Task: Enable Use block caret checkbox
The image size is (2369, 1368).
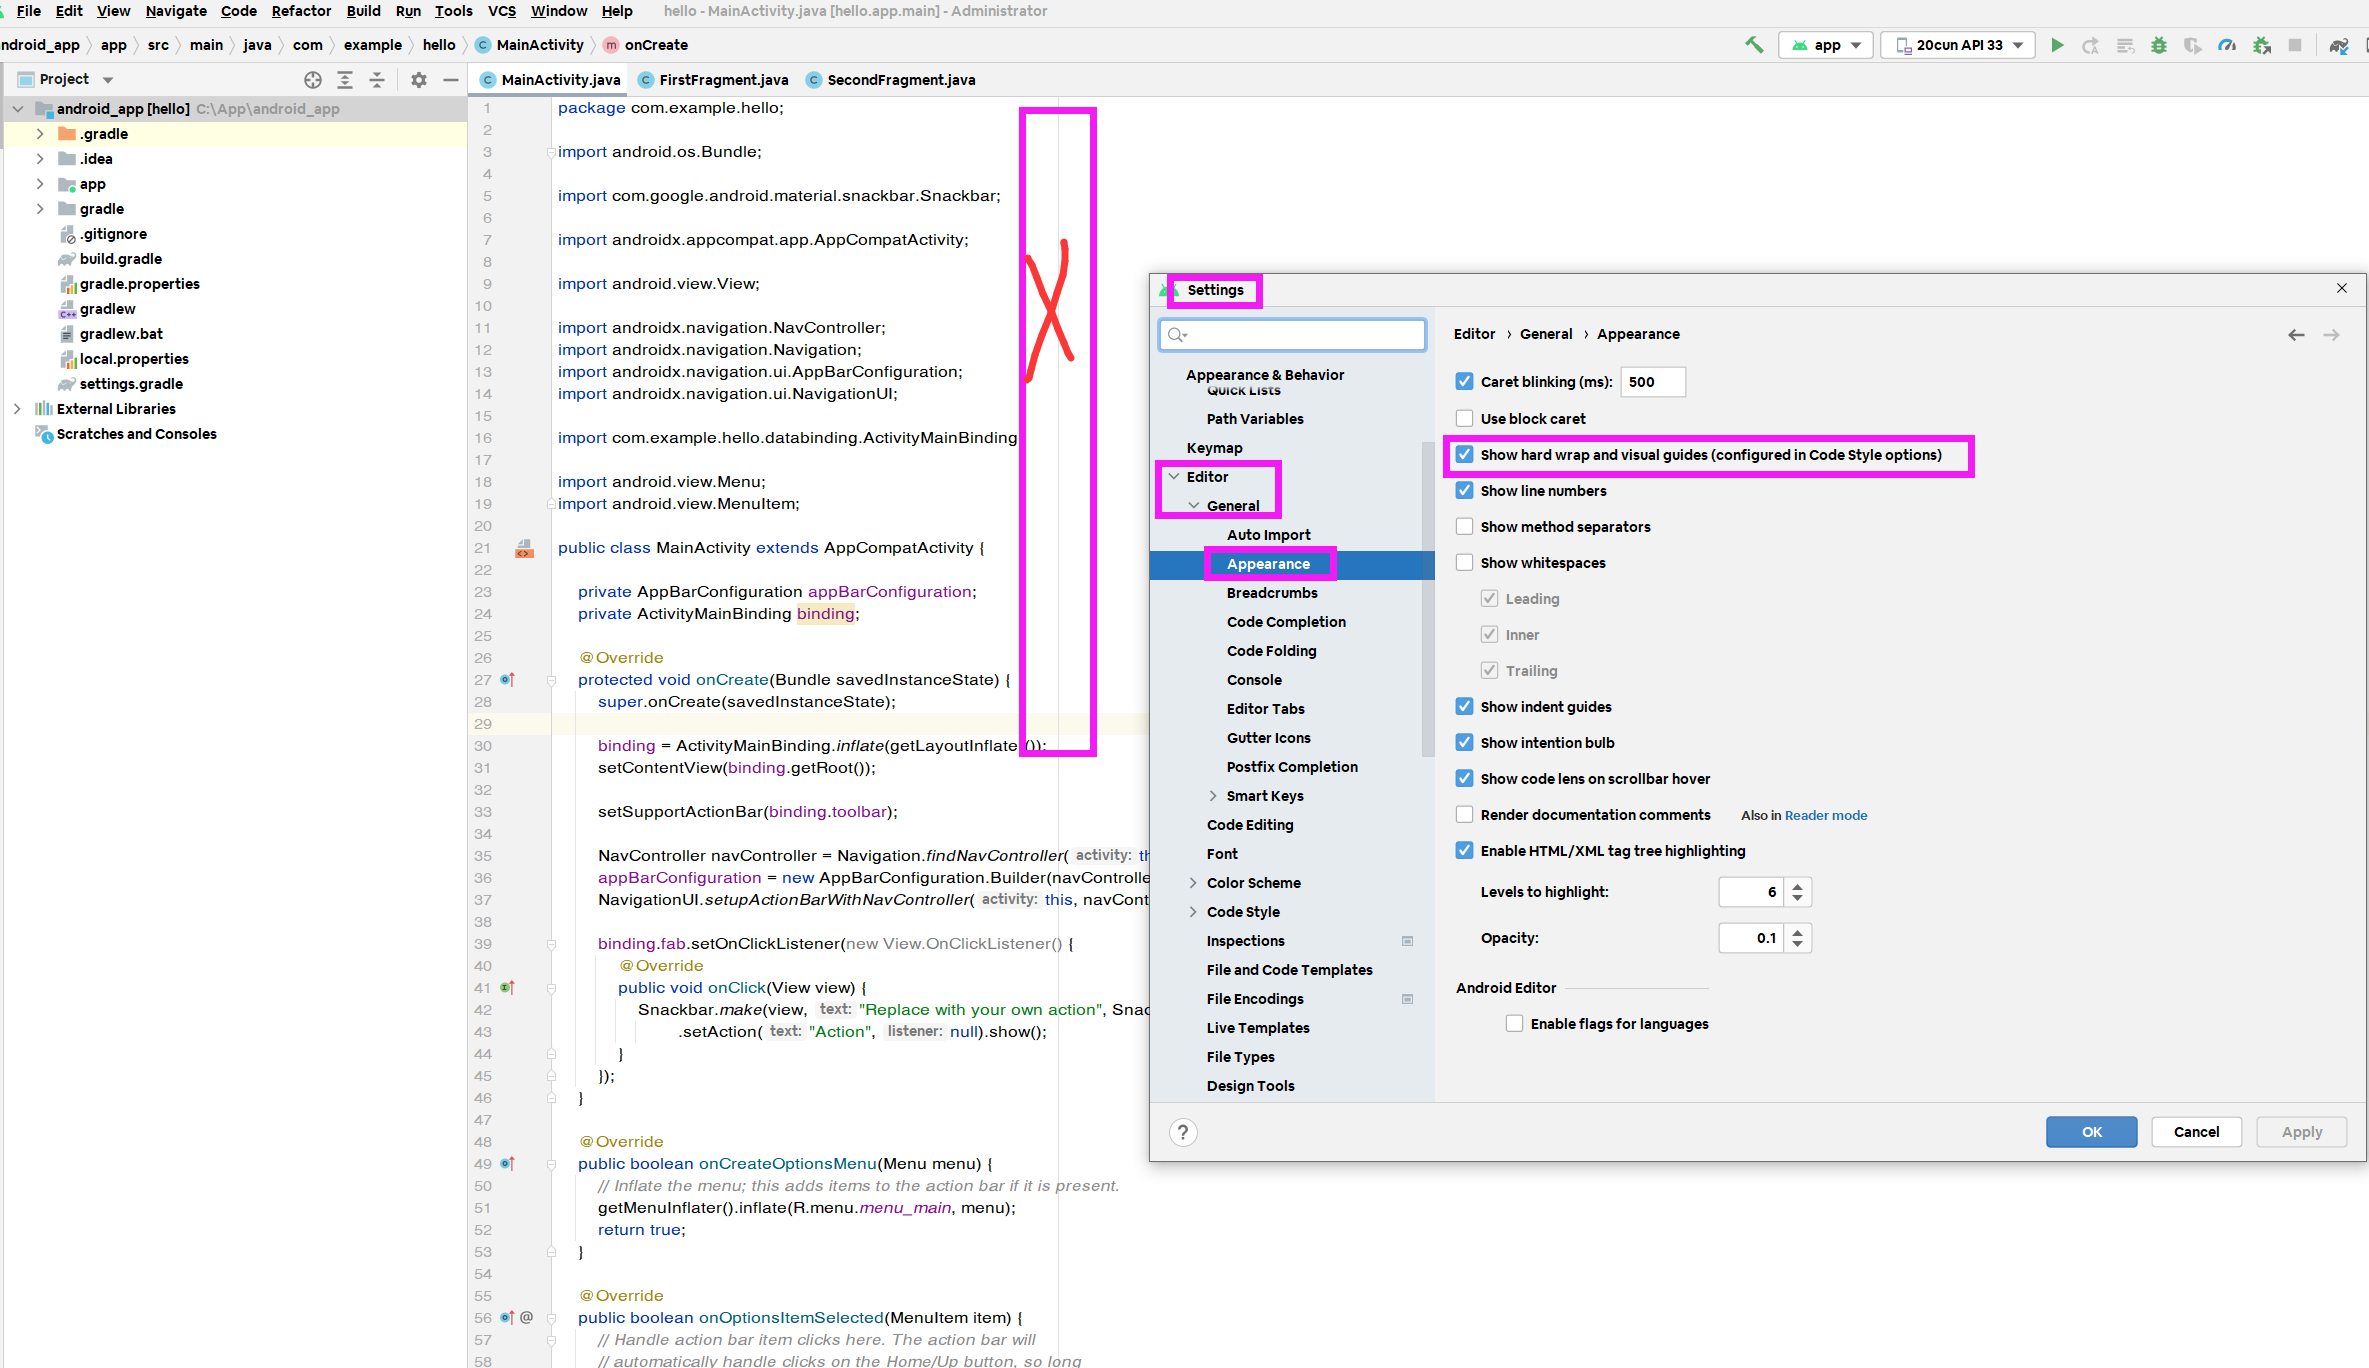Action: (x=1465, y=418)
